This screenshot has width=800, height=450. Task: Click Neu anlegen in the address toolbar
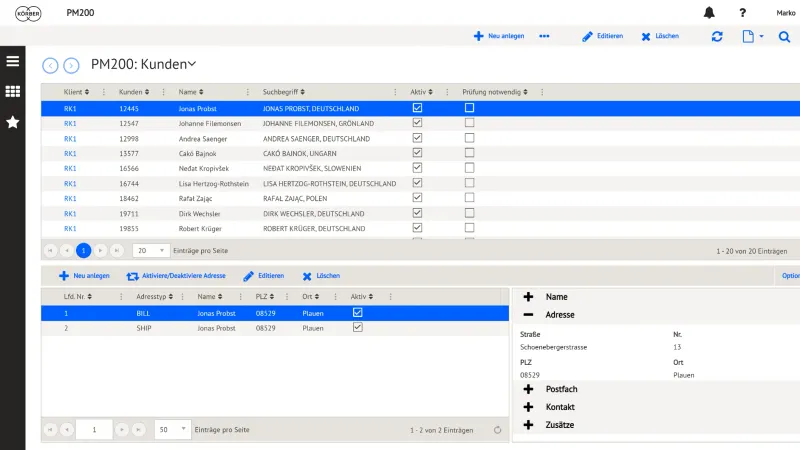84,276
